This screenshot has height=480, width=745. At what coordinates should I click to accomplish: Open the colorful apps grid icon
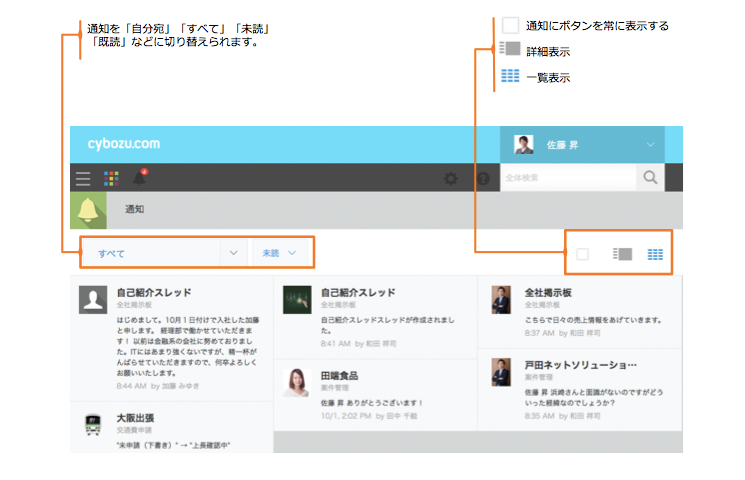[x=111, y=178]
